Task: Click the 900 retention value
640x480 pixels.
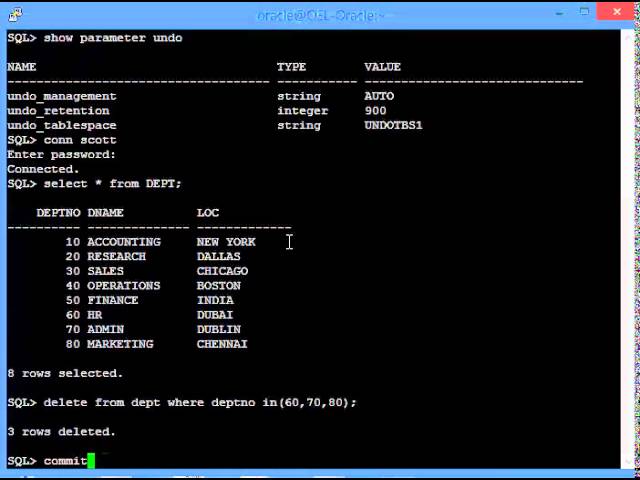Action: coord(376,111)
